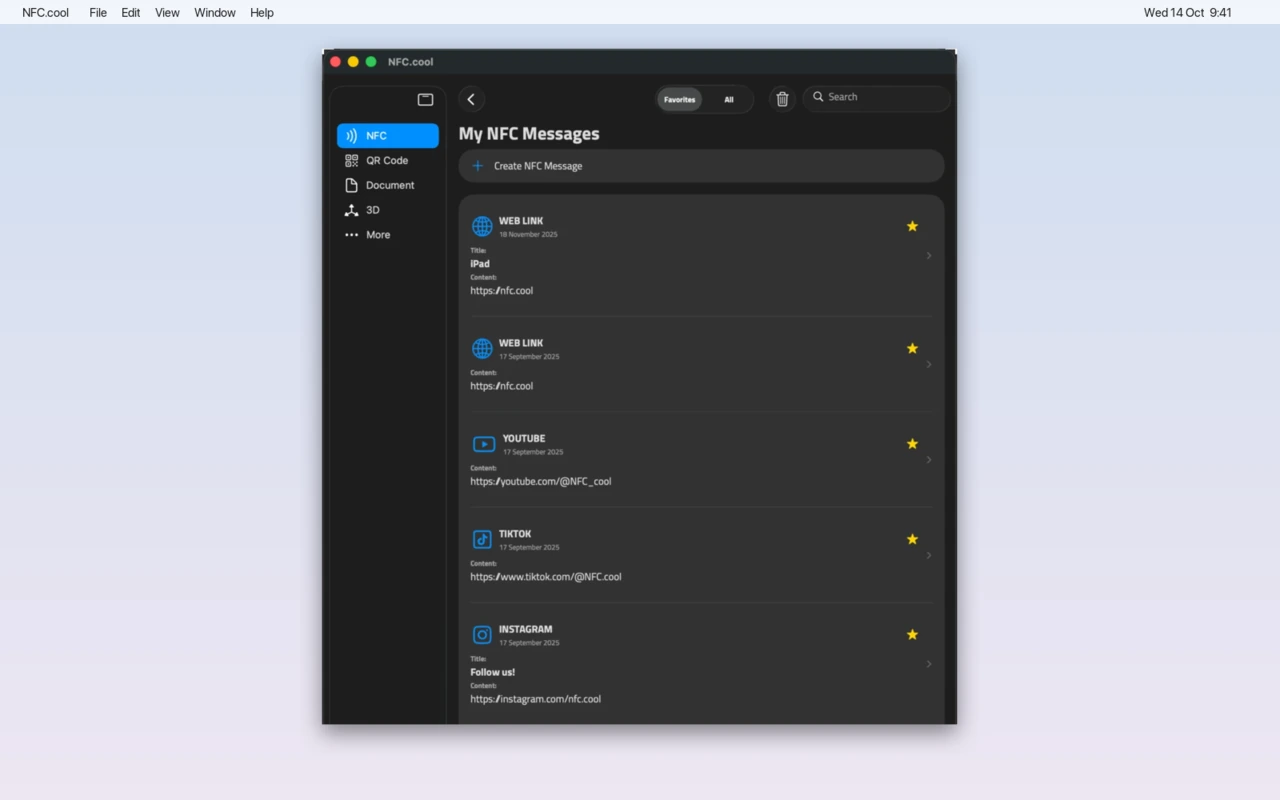
Task: Toggle the Instagram message favorite star
Action: click(x=912, y=634)
